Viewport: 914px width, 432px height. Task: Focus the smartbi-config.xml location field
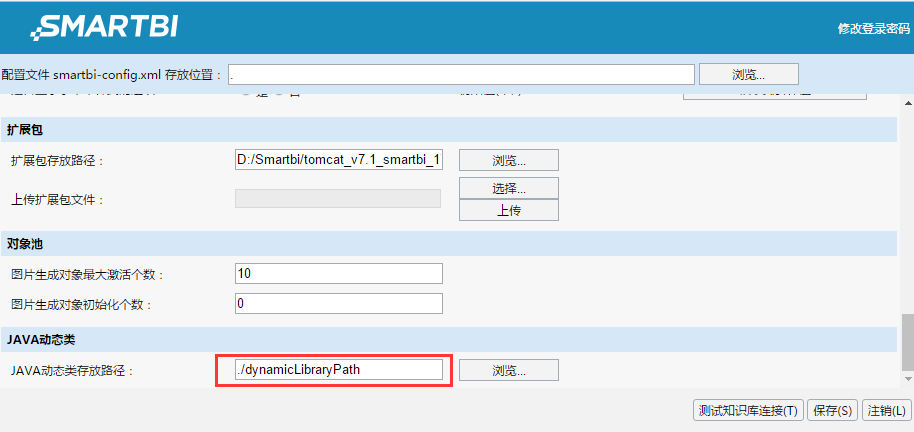point(461,75)
